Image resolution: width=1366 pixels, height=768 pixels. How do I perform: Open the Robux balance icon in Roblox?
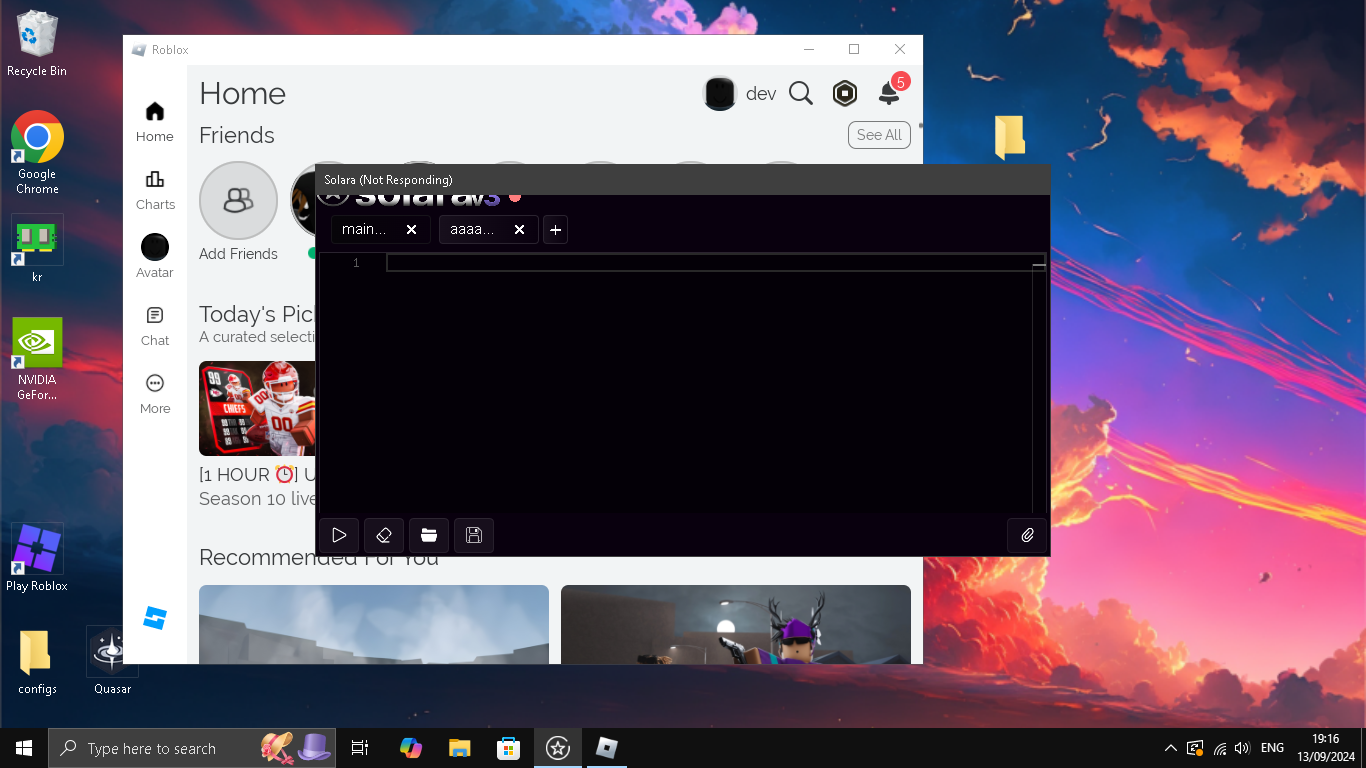(x=845, y=94)
